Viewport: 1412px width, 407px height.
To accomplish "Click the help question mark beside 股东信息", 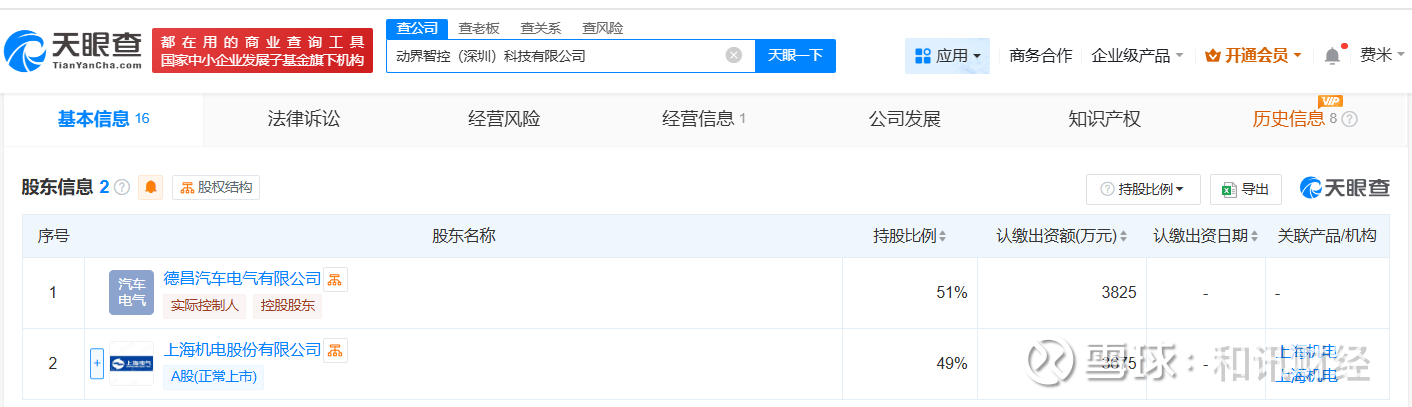I will tap(122, 187).
